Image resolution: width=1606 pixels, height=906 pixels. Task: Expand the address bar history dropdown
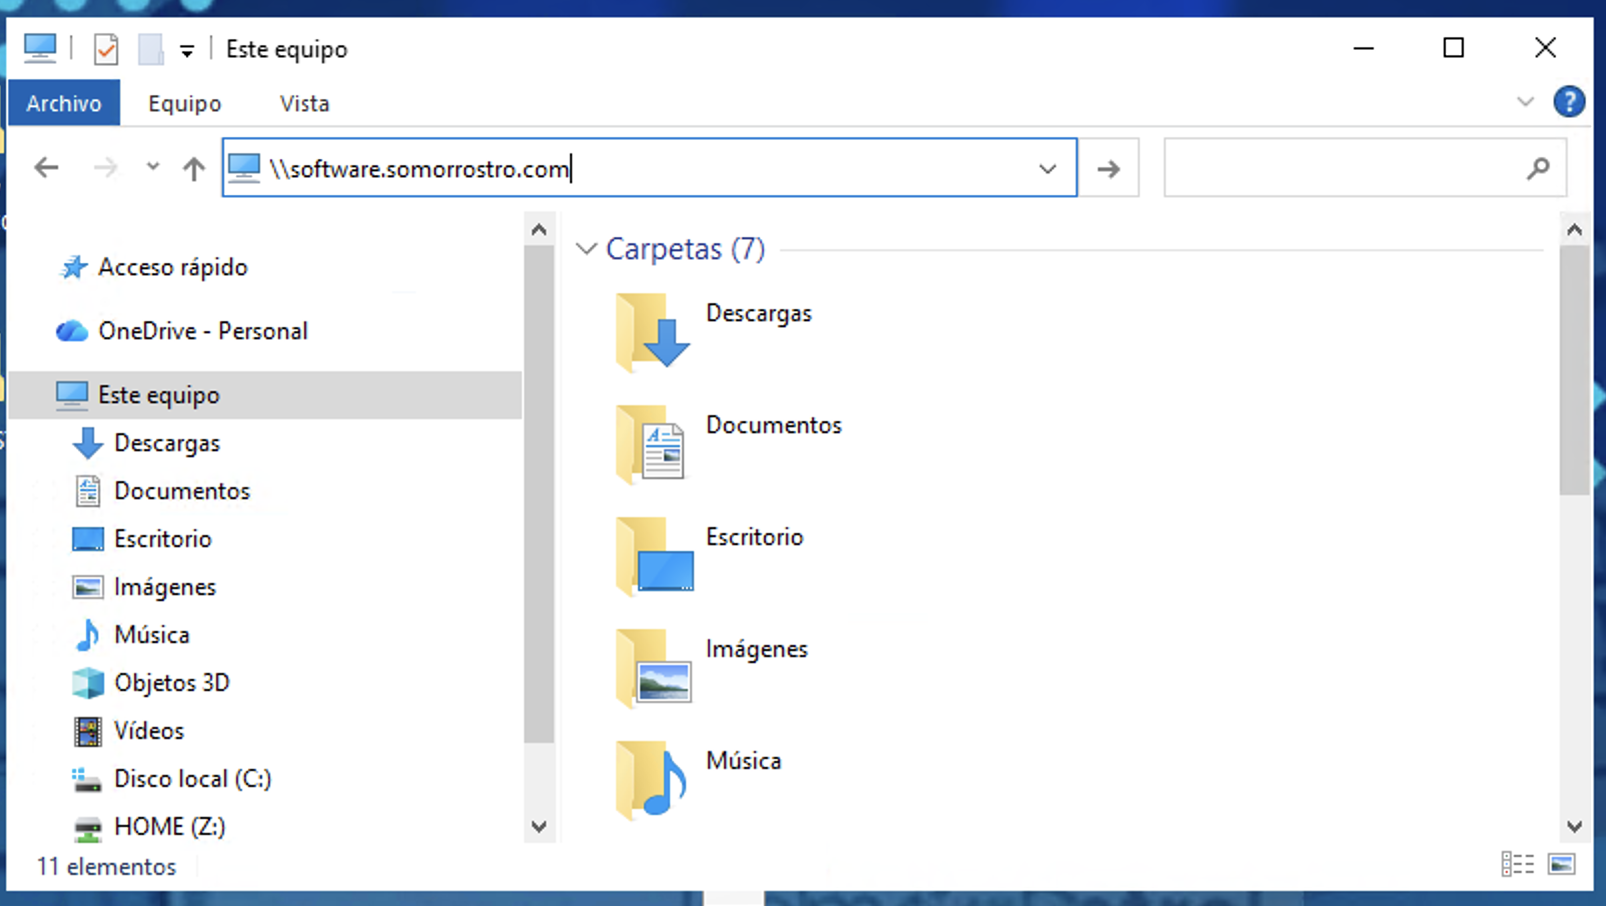[x=1047, y=169]
